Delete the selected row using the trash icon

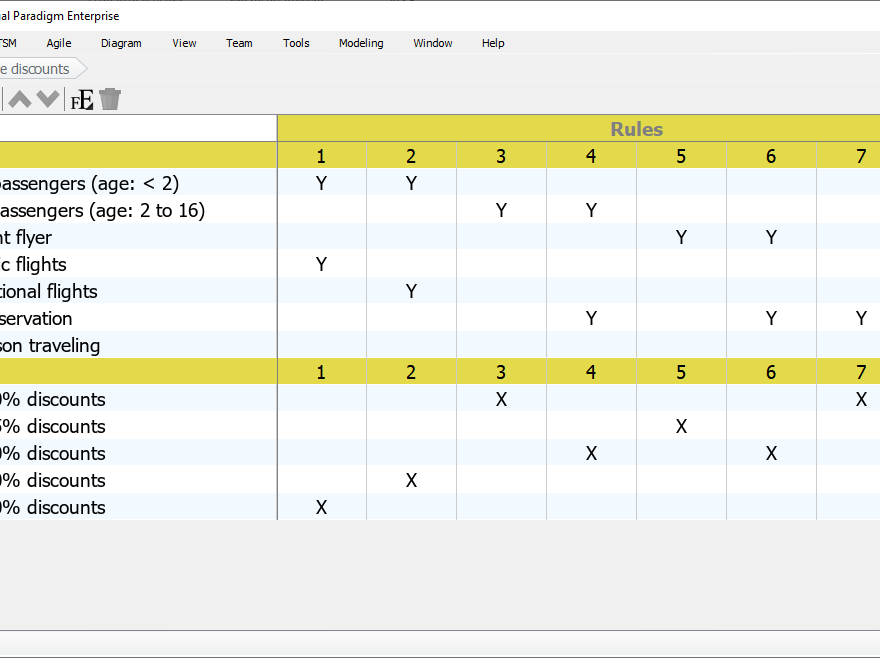[x=110, y=99]
